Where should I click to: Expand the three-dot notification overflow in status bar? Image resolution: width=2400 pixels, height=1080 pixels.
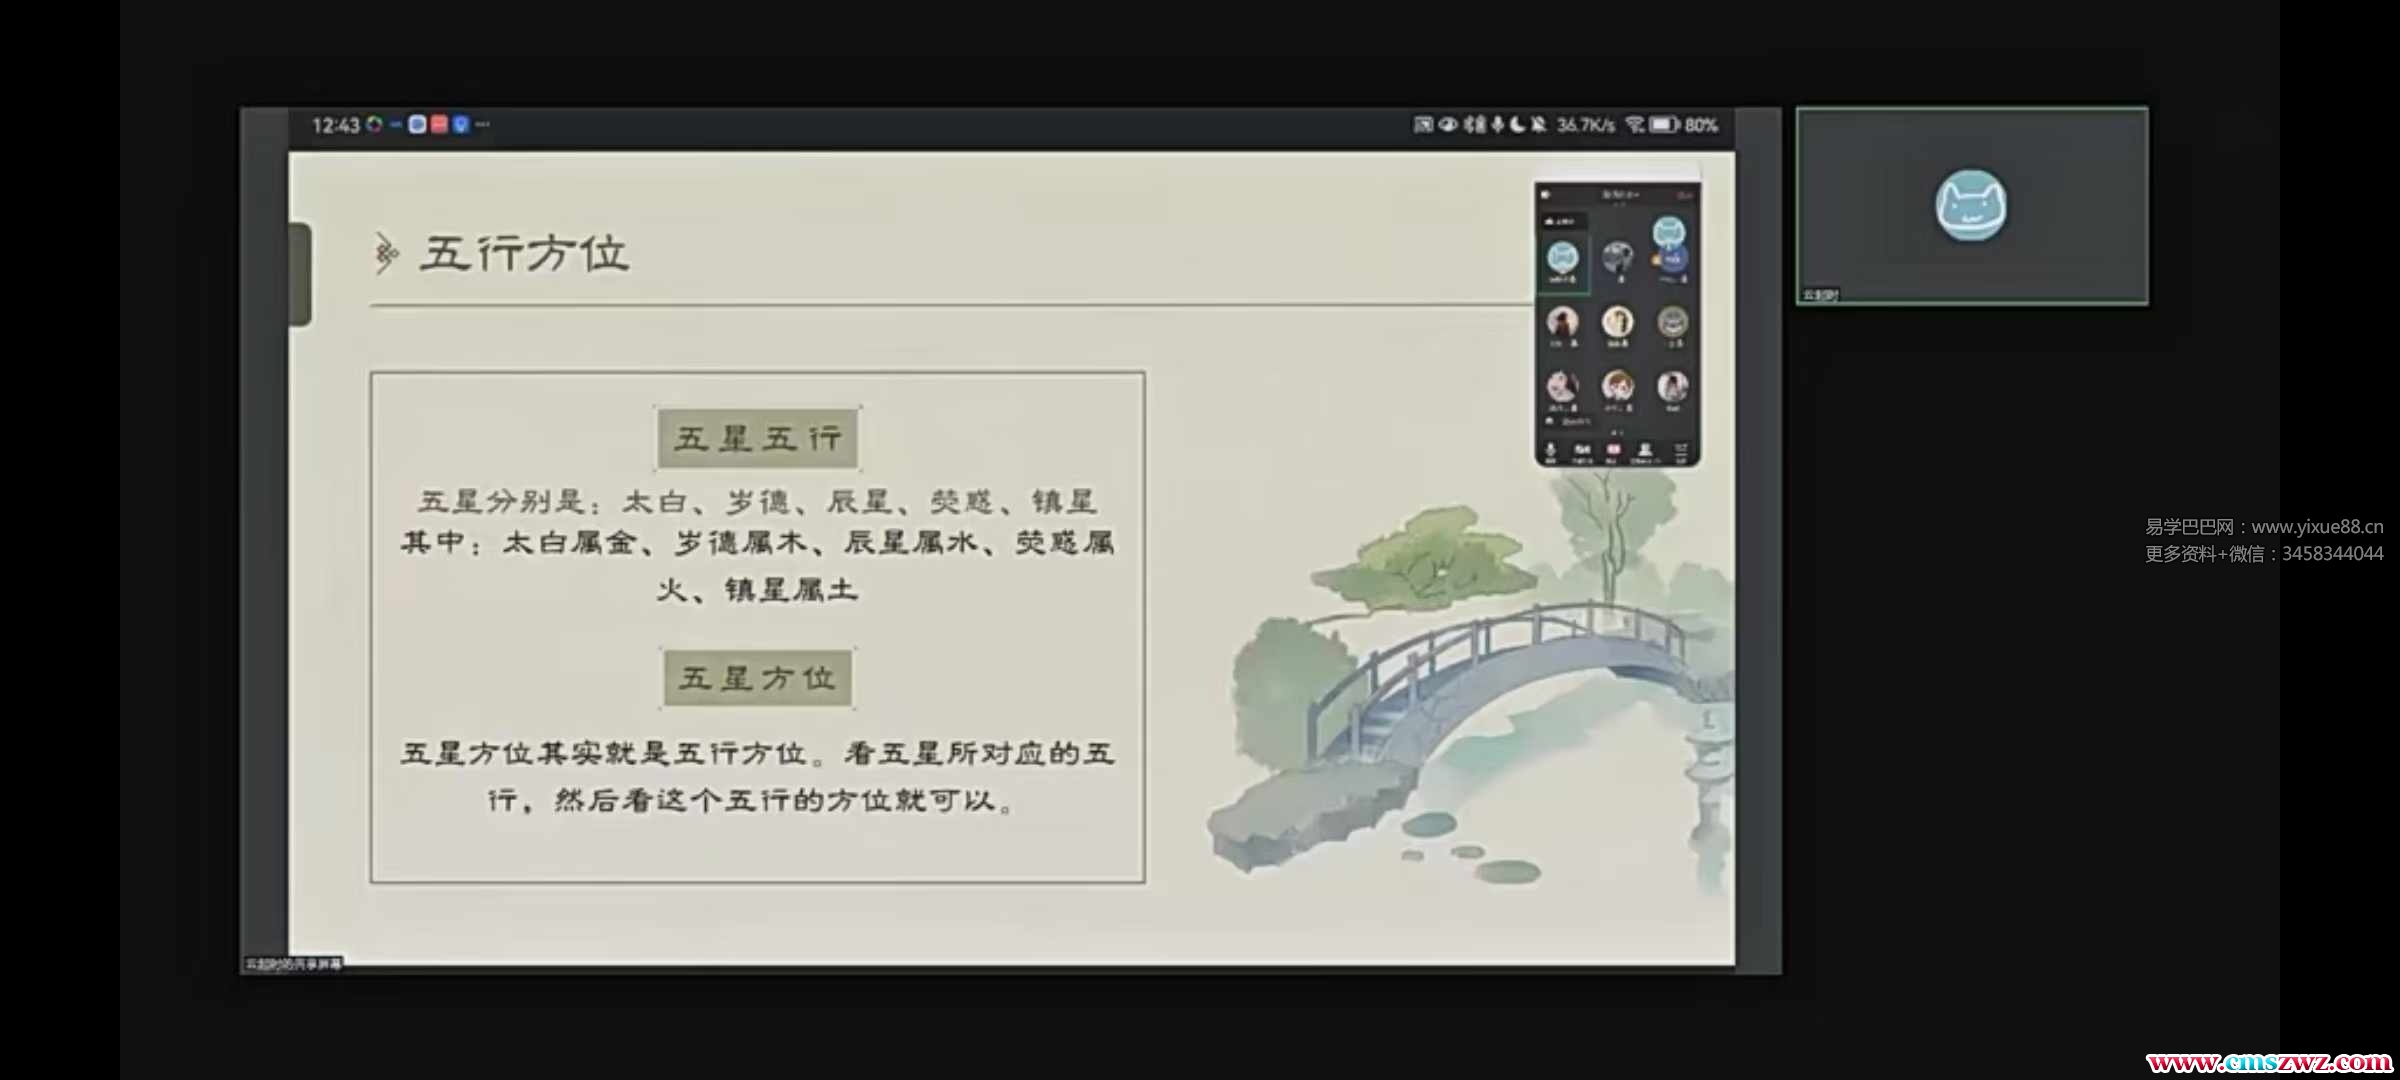pos(483,125)
